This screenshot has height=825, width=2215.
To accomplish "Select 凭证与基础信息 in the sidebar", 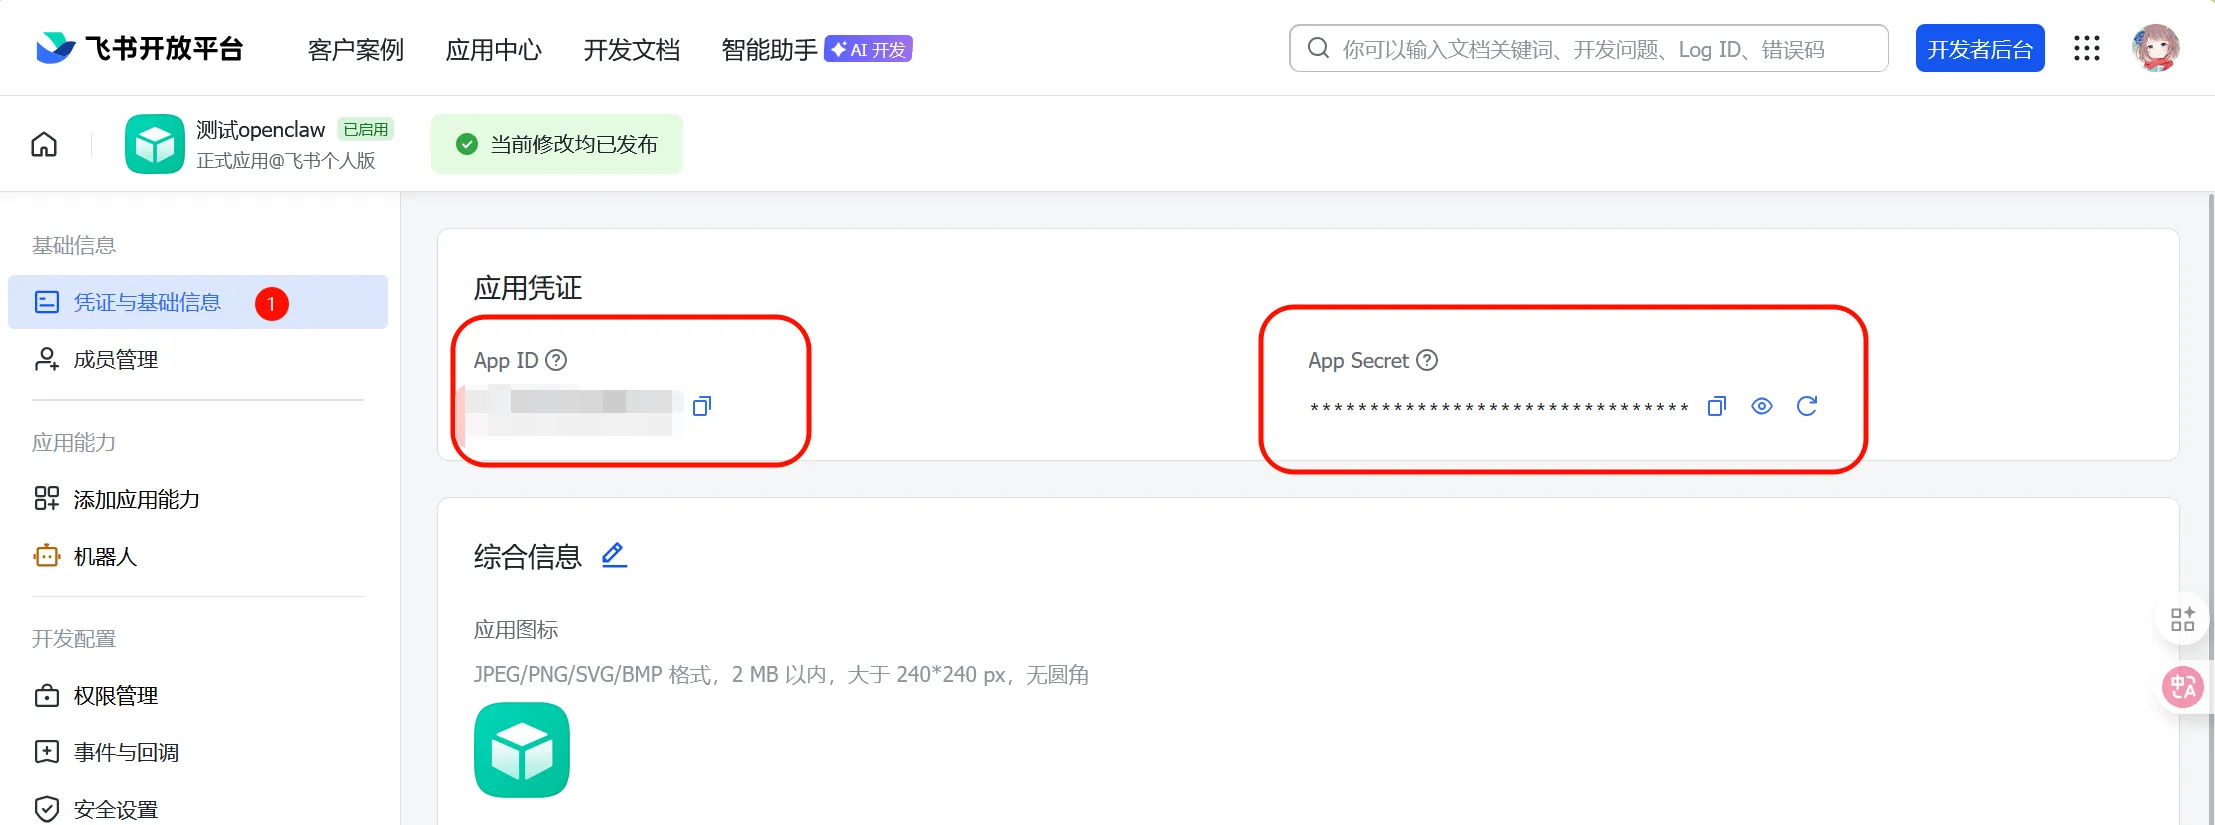I will (x=198, y=302).
